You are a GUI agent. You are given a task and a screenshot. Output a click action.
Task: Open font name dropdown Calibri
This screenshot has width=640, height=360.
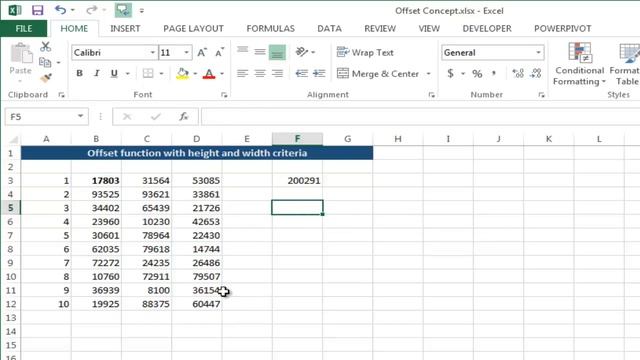153,53
